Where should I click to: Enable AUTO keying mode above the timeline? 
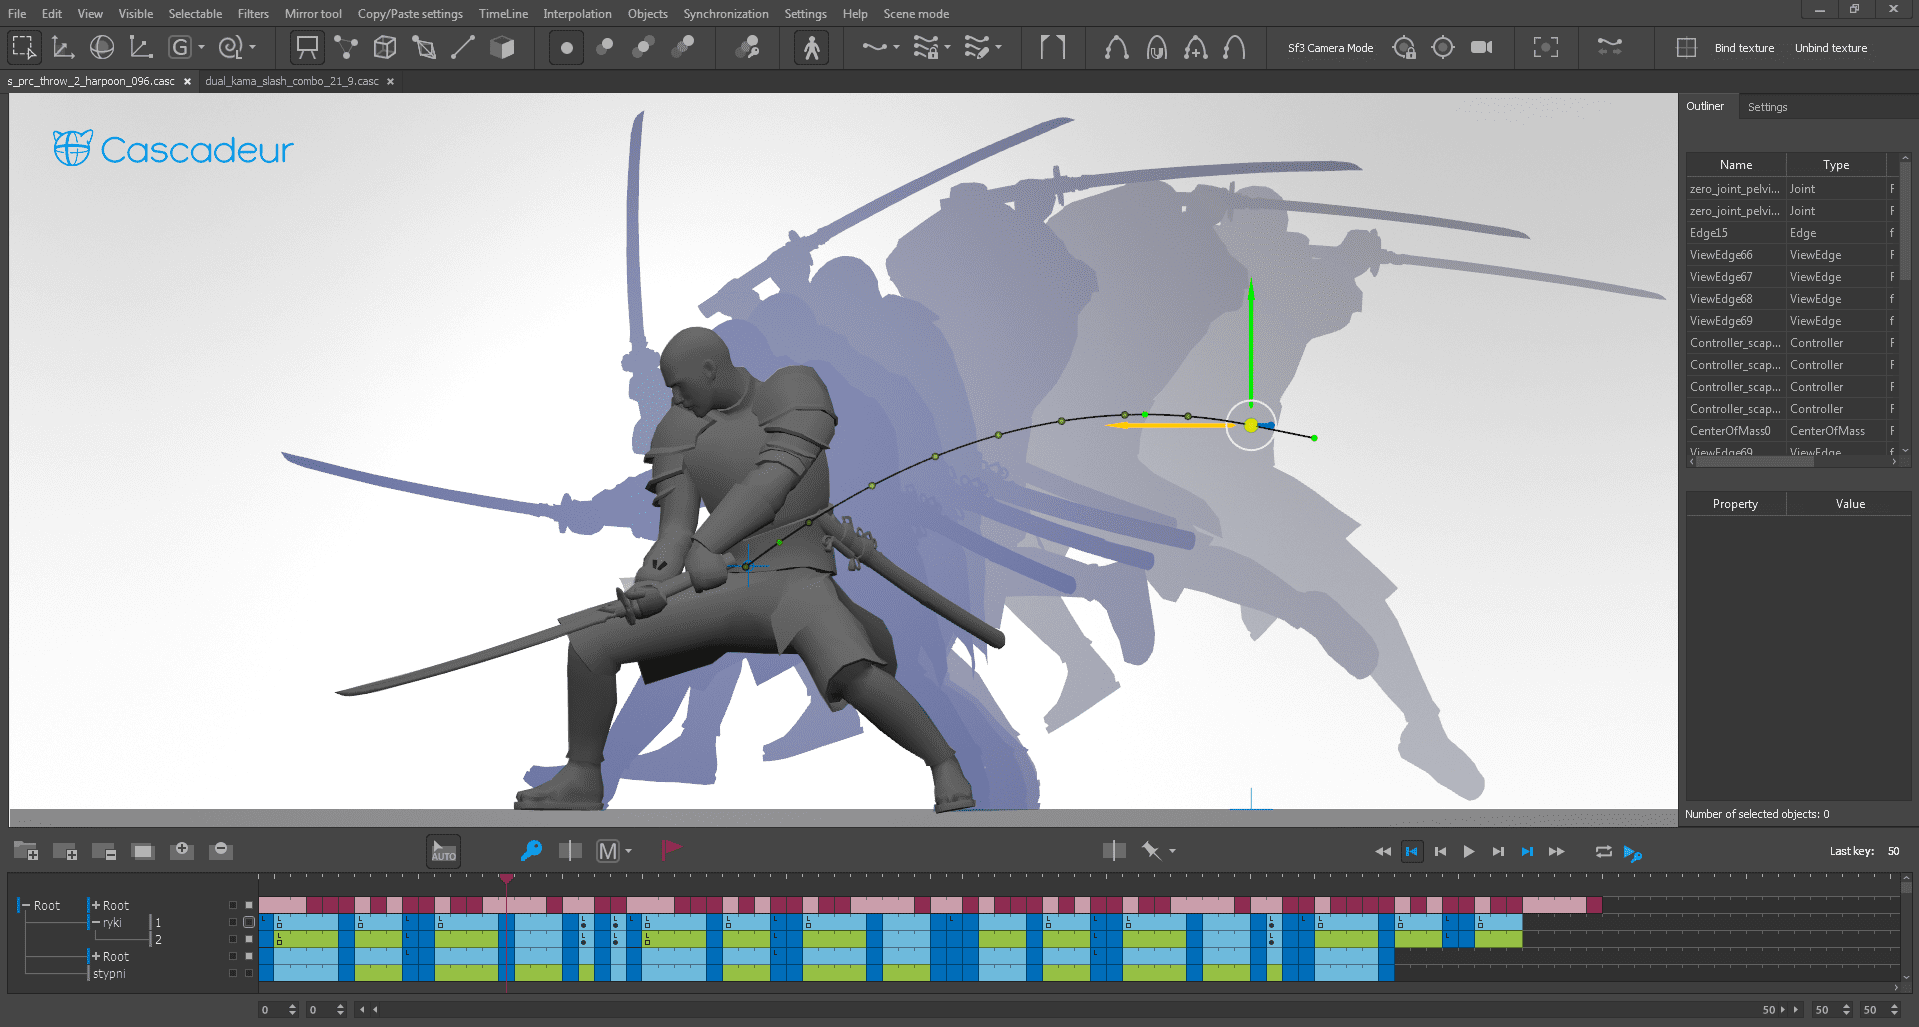pos(443,851)
